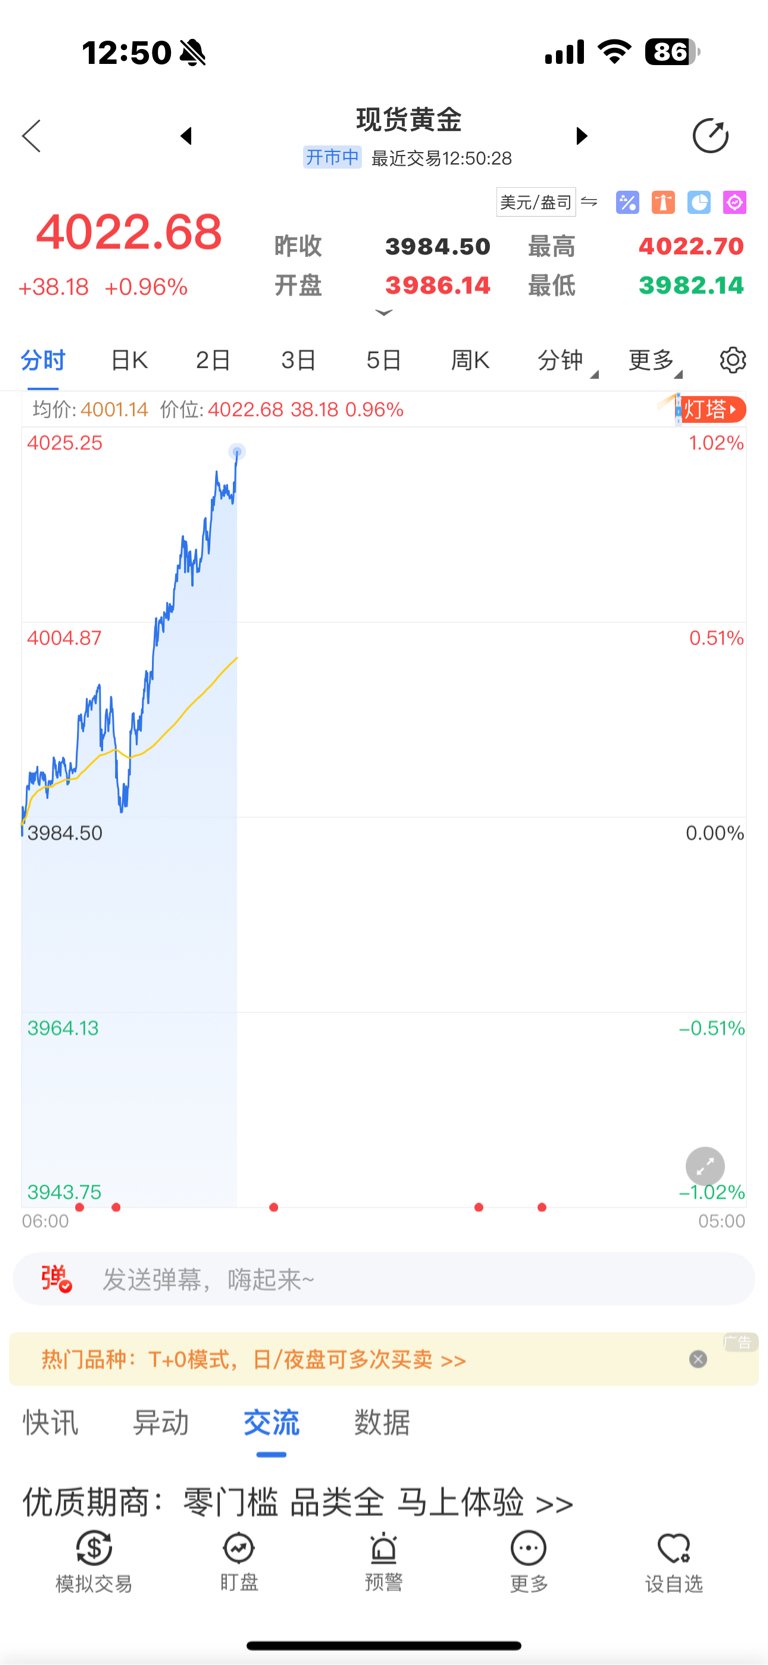This screenshot has width=768, height=1665.
Task: Open the chart settings gear
Action: point(733,360)
